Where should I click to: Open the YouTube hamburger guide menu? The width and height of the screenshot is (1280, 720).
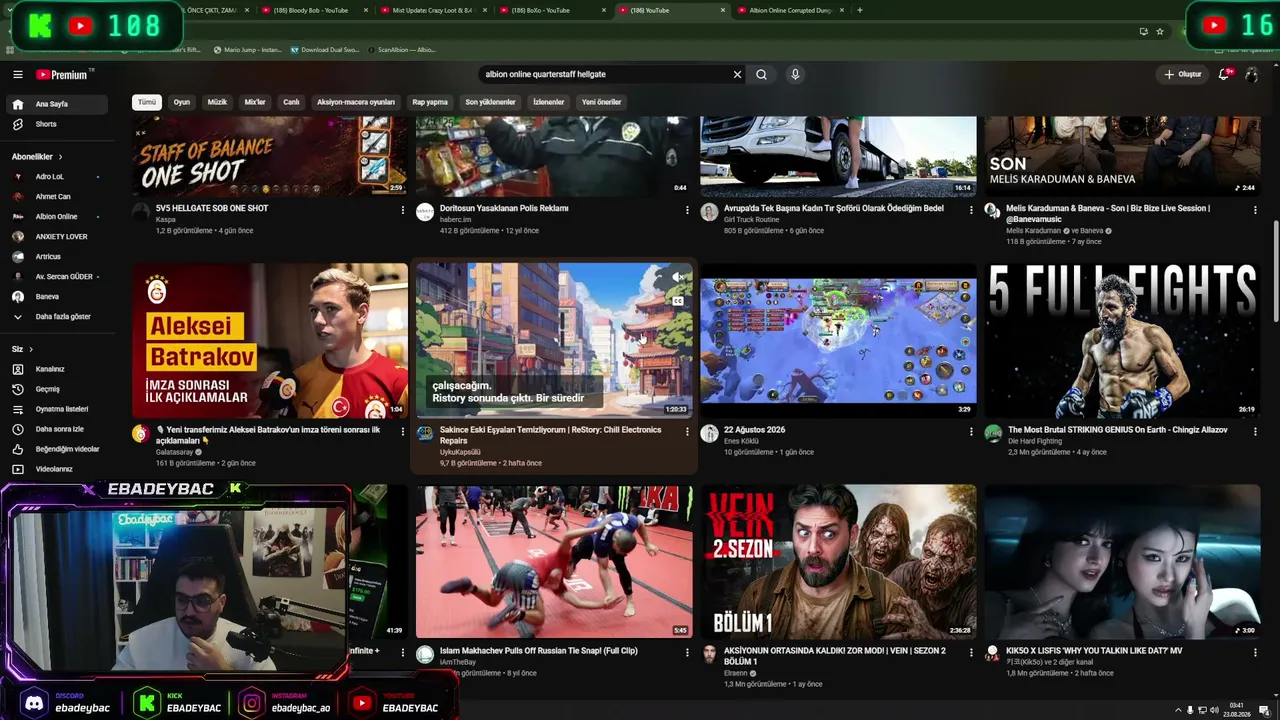click(x=18, y=74)
